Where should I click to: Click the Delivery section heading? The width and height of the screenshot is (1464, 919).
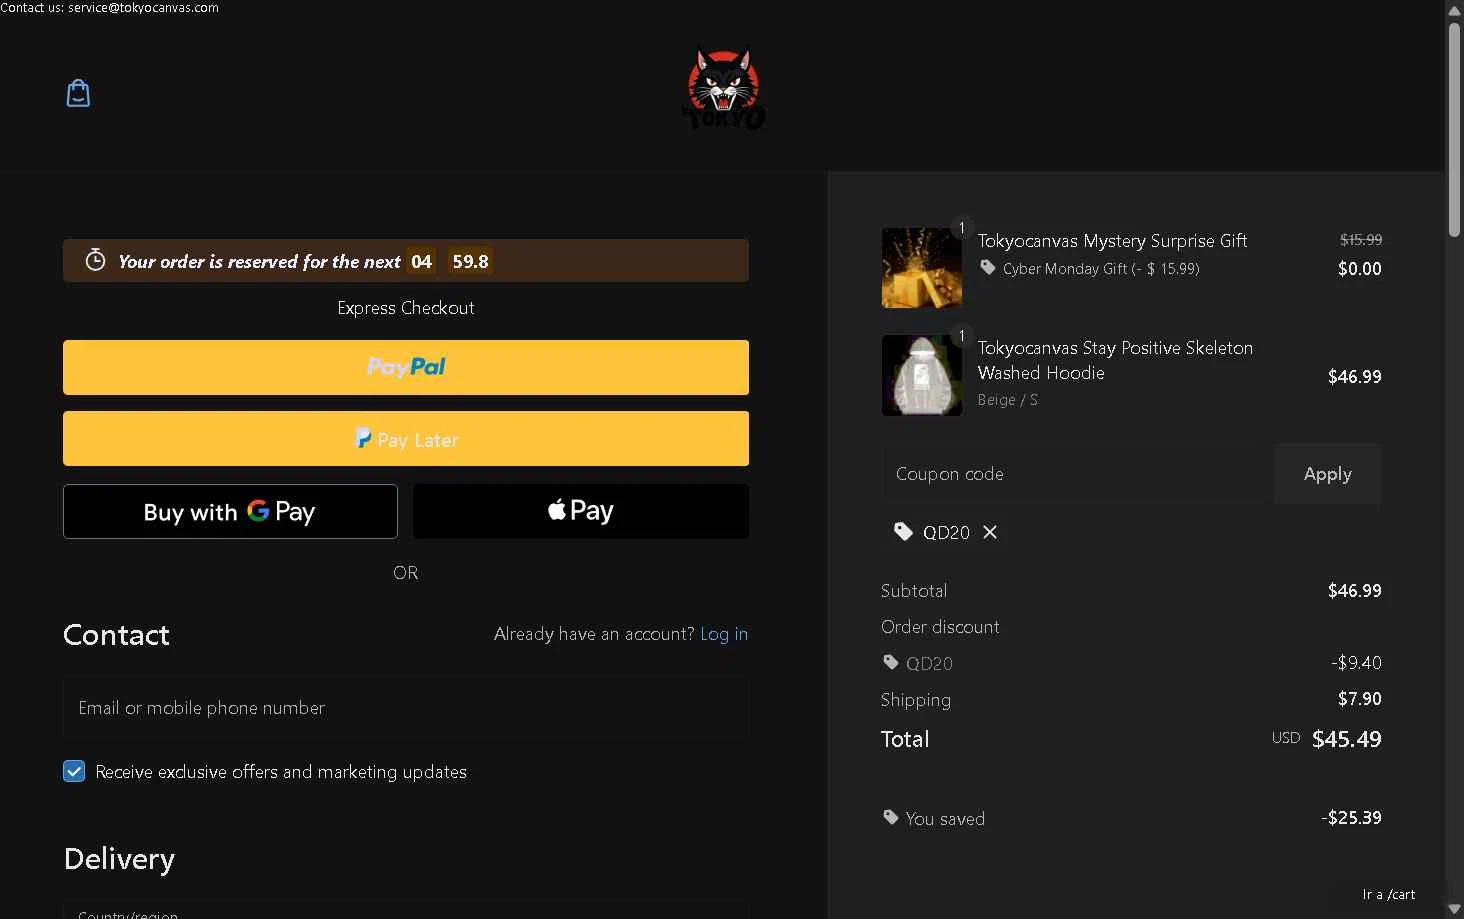pyautogui.click(x=119, y=859)
